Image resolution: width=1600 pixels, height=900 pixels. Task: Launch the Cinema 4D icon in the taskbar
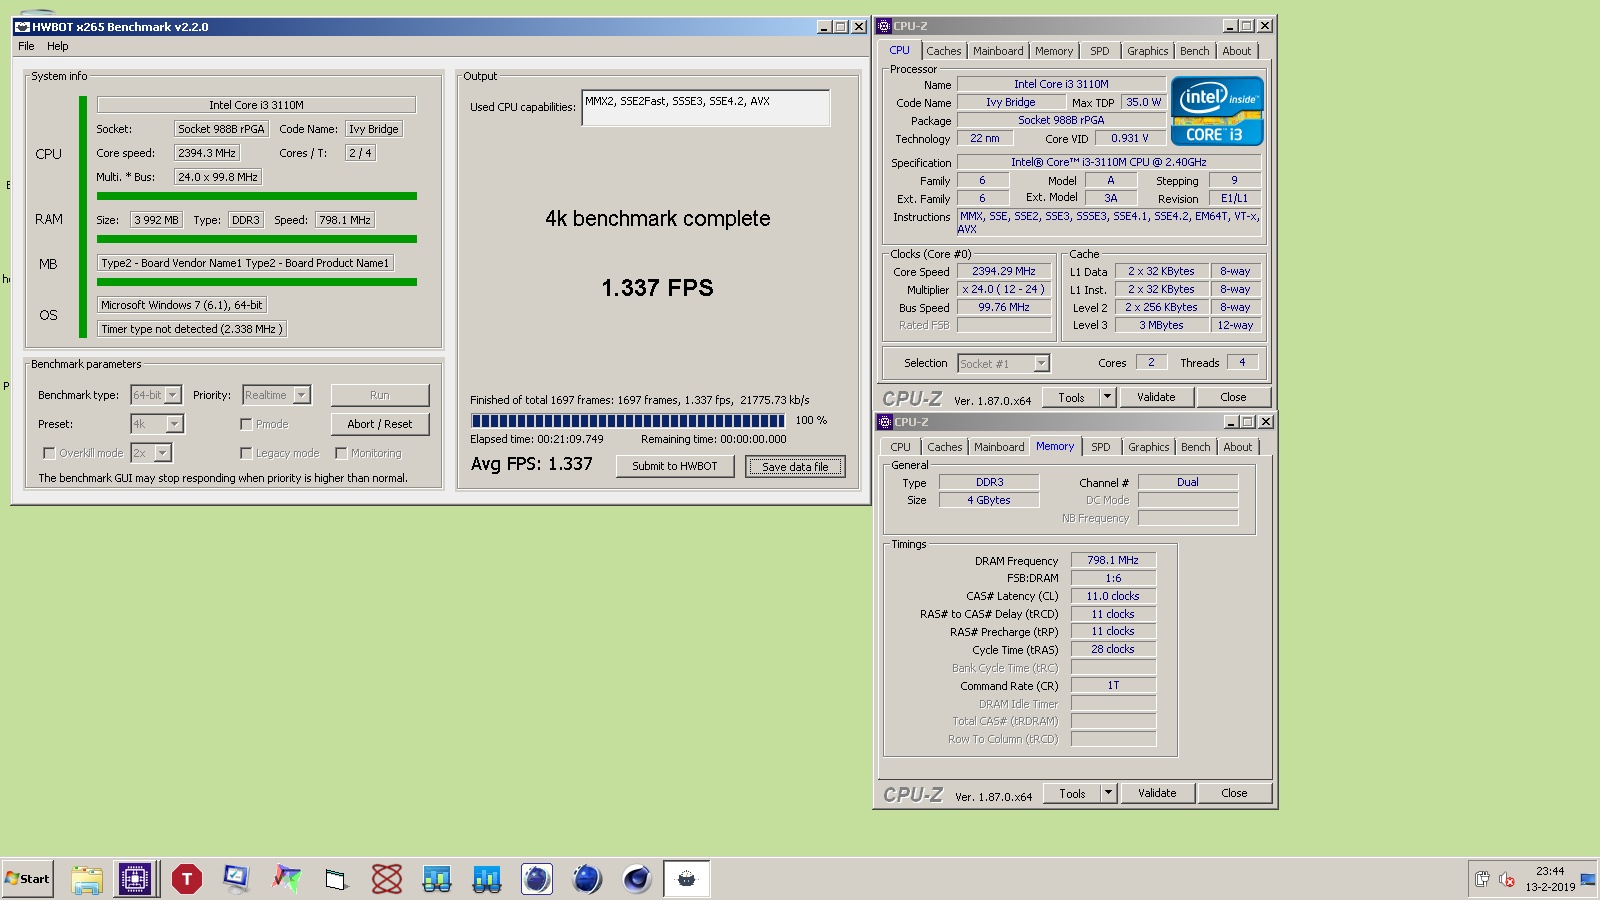pos(637,879)
